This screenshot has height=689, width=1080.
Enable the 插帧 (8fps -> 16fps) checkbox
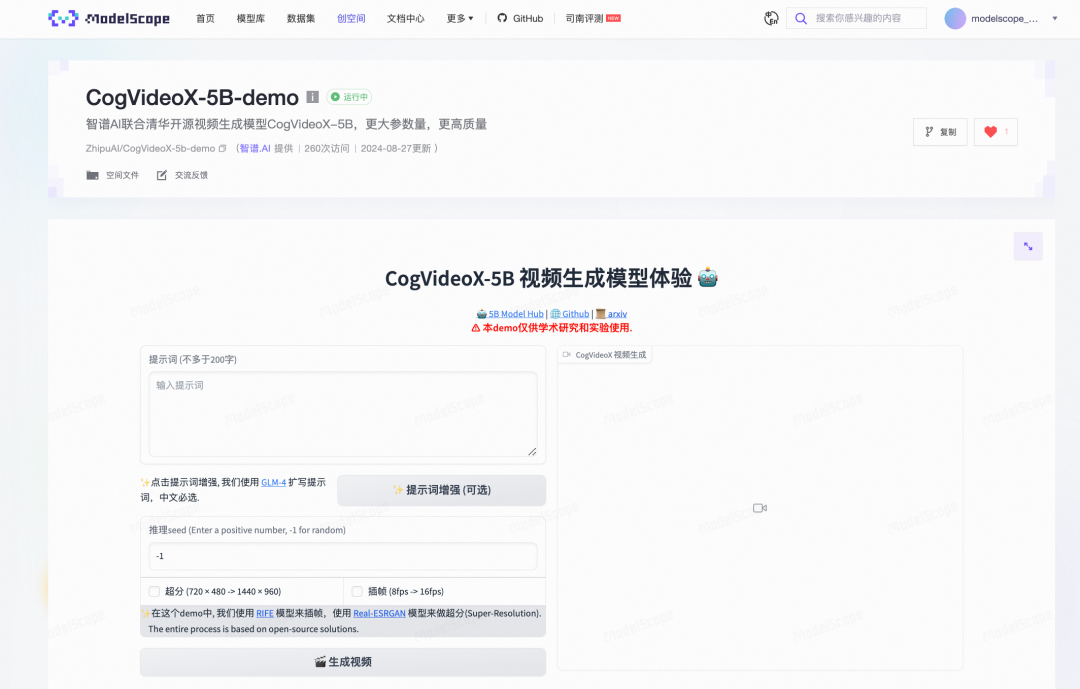click(x=357, y=591)
